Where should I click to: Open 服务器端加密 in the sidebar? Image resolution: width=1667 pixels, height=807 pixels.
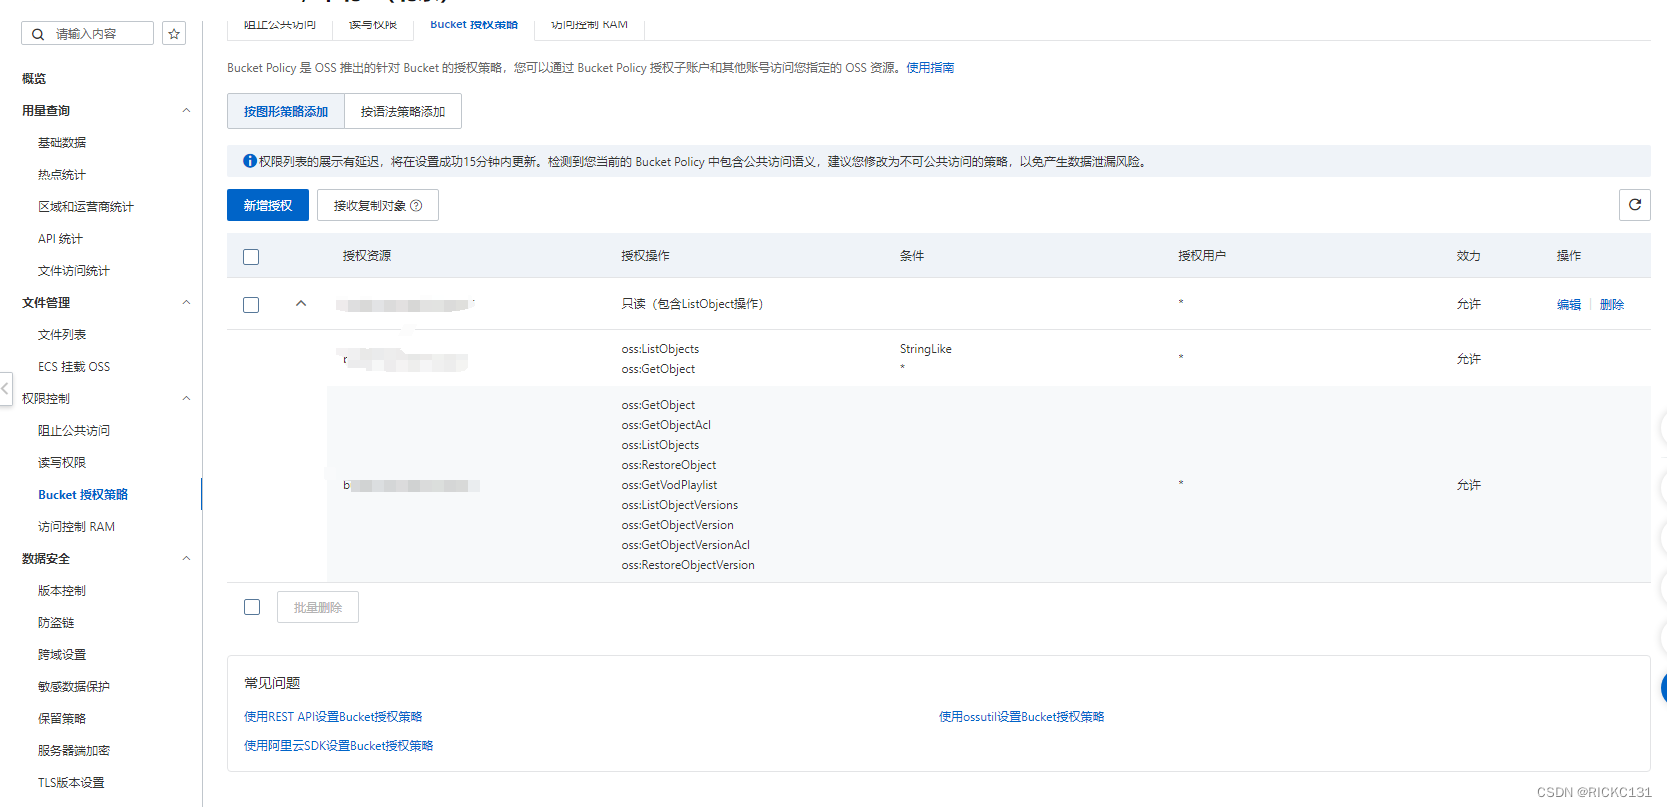[x=74, y=750]
